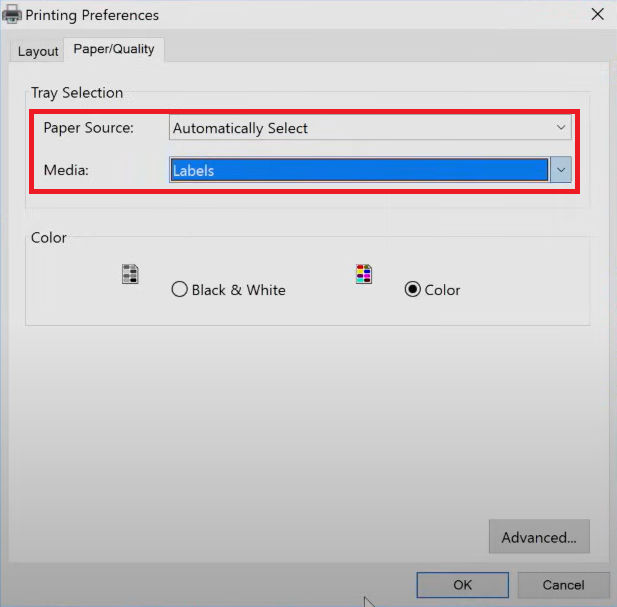This screenshot has height=607, width=617.
Task: Click the Printing Preferences title text
Action: click(x=92, y=15)
